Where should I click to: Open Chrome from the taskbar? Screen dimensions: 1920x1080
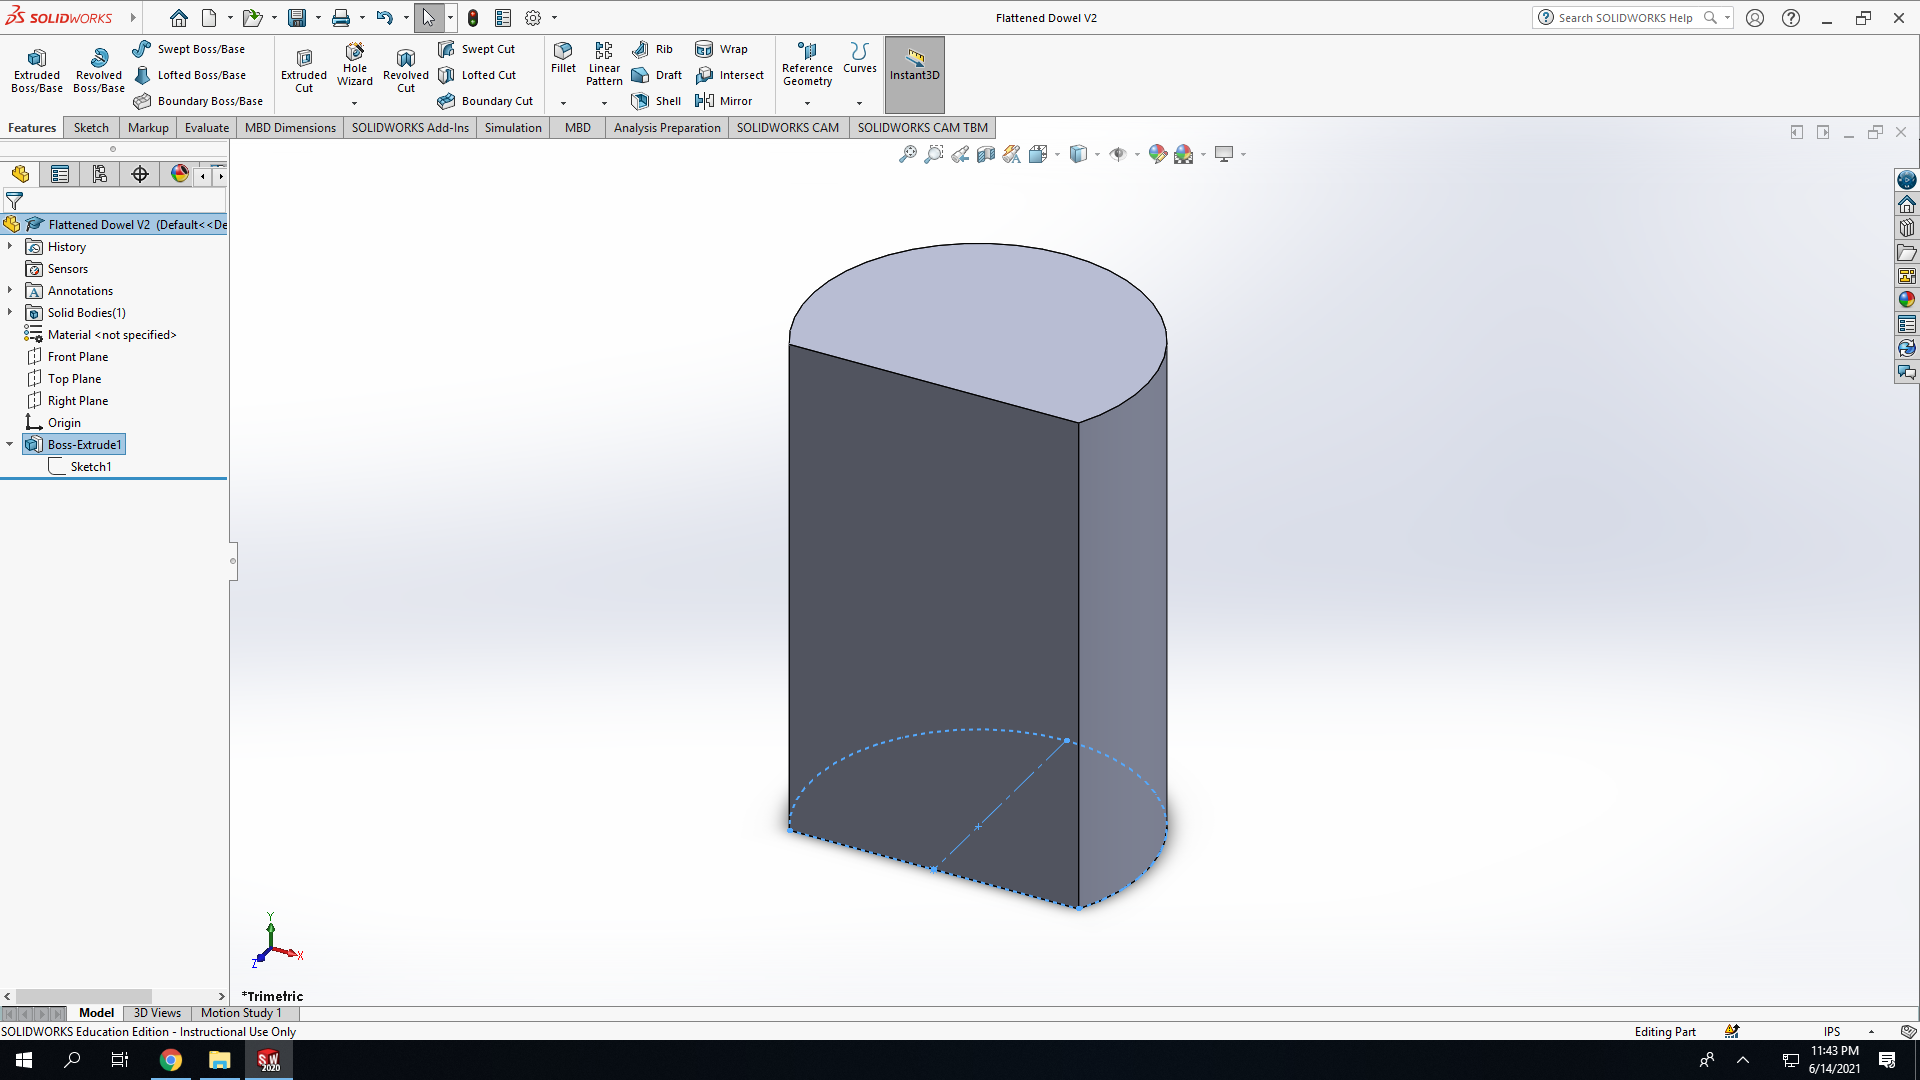coord(171,1060)
